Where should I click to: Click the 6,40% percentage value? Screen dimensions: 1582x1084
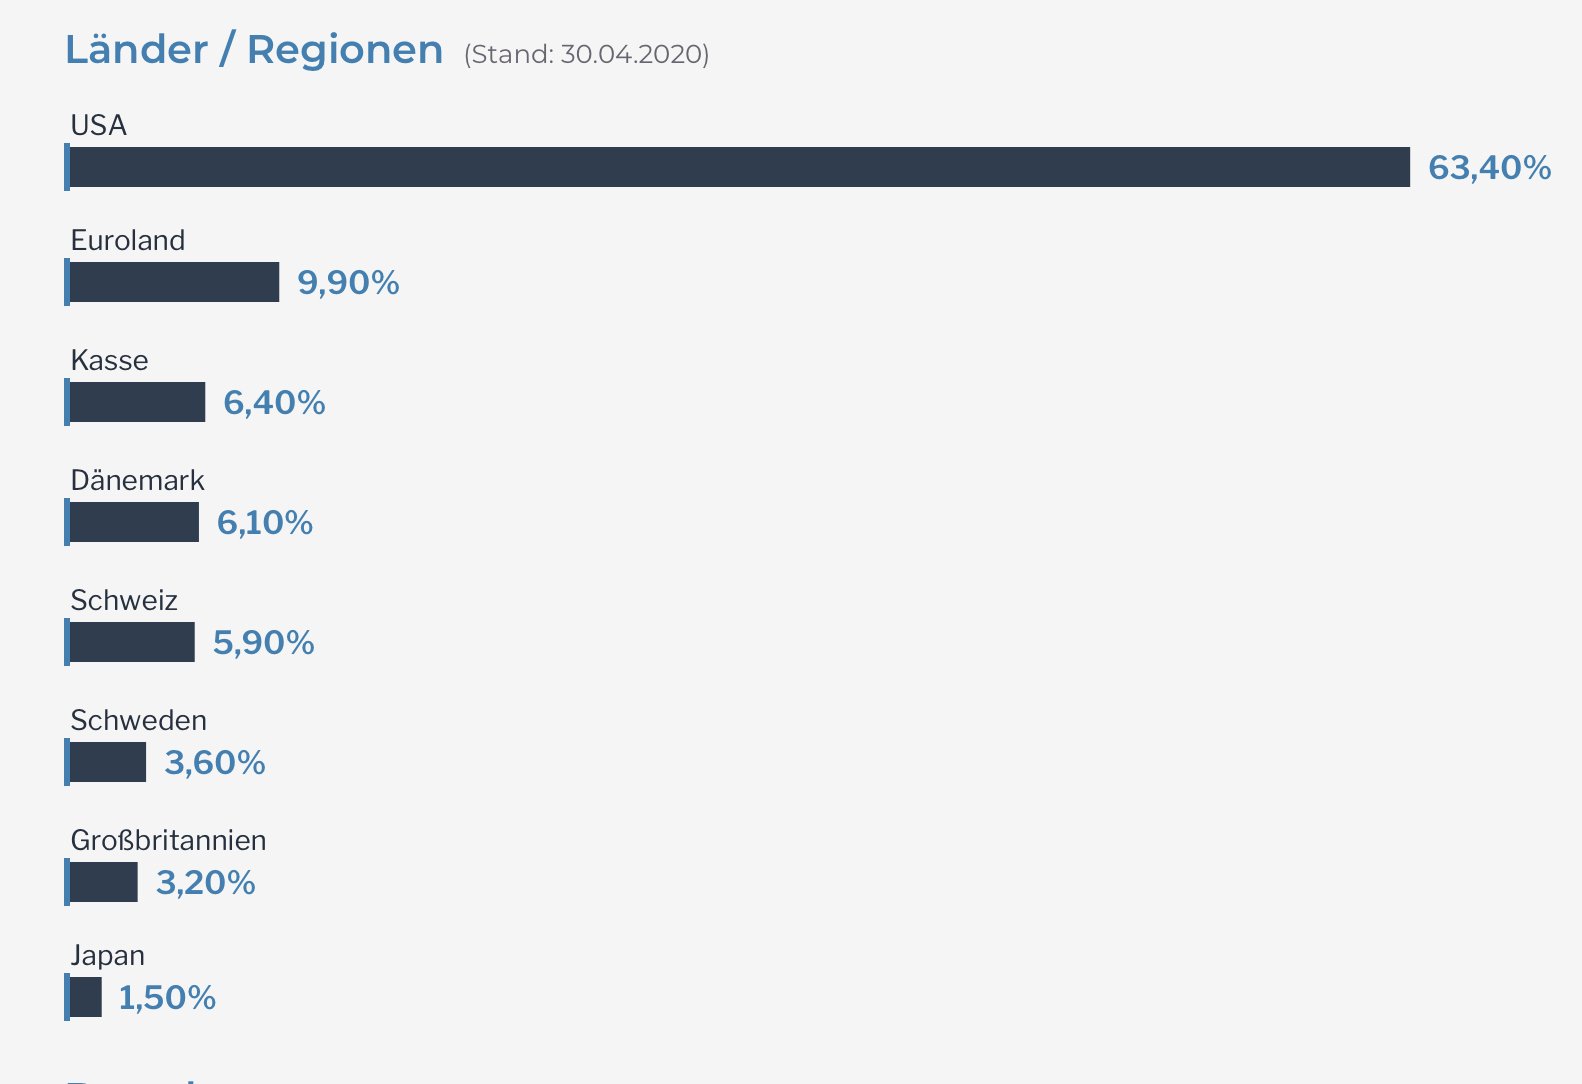(274, 403)
